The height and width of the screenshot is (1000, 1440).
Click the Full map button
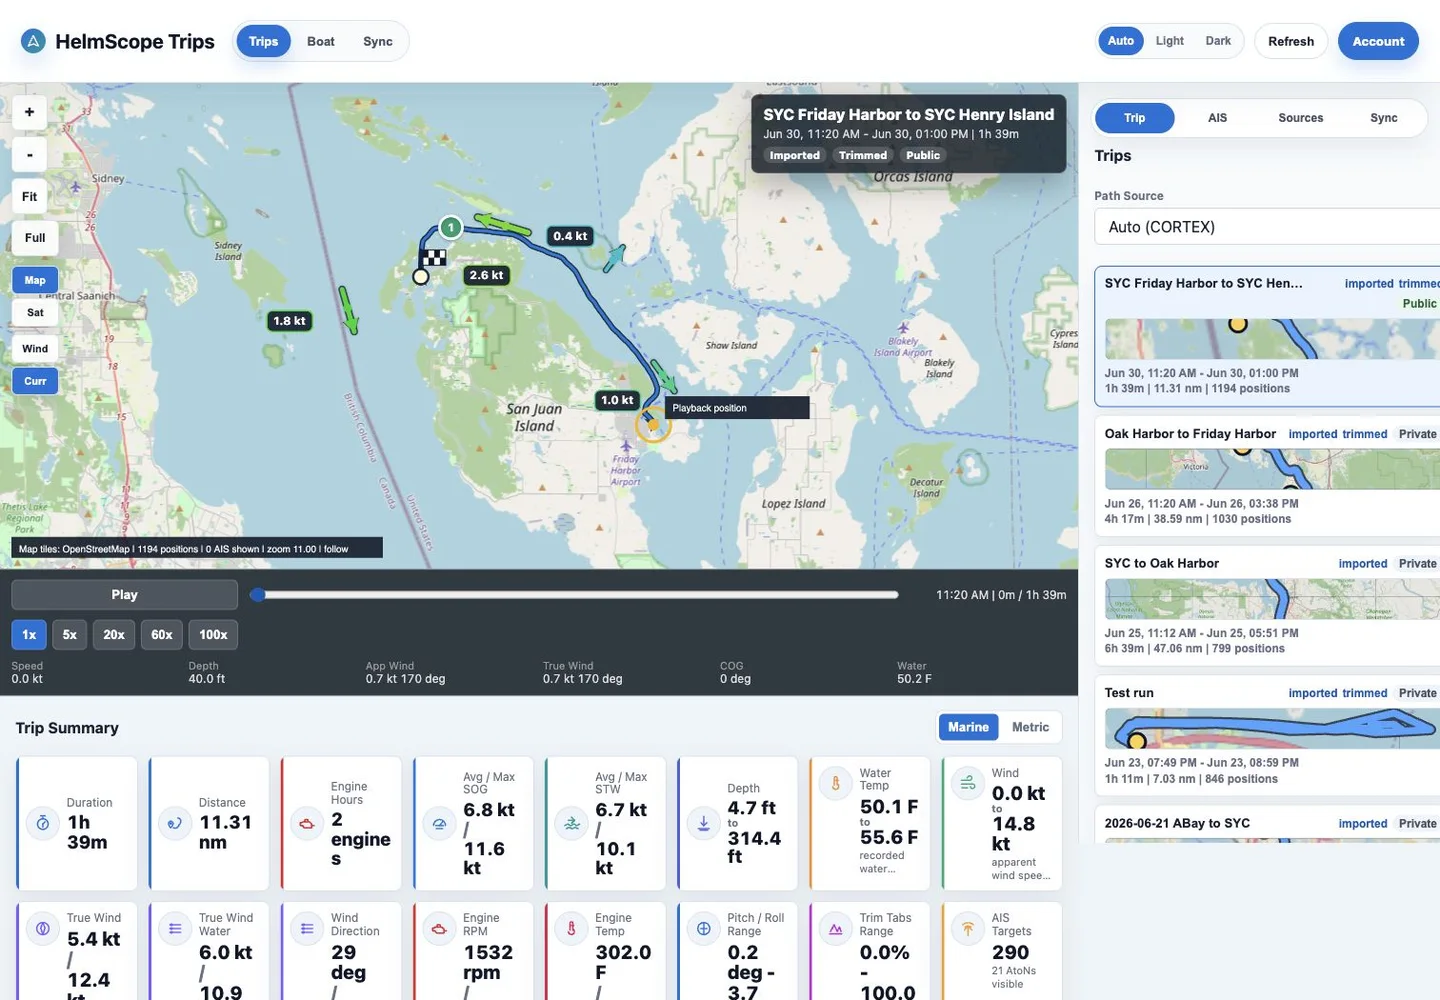pos(35,238)
